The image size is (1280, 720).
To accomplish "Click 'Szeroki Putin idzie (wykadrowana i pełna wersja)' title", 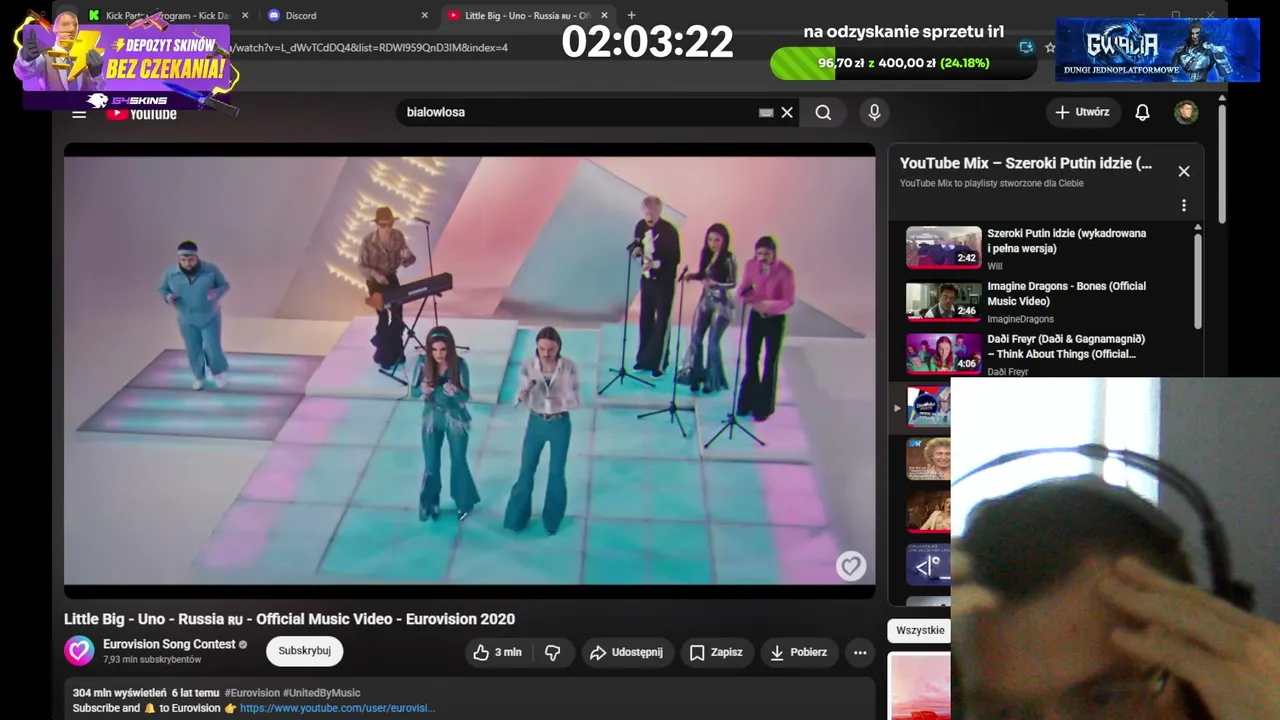I will [1067, 241].
